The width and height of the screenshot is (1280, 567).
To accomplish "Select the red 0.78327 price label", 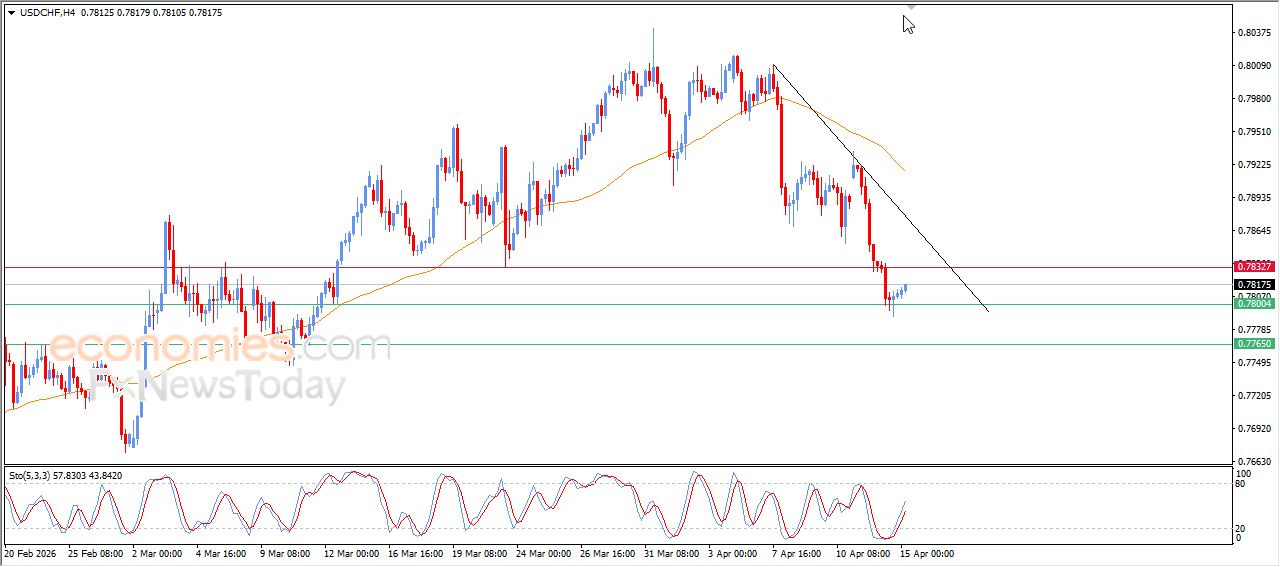I will 1254,266.
